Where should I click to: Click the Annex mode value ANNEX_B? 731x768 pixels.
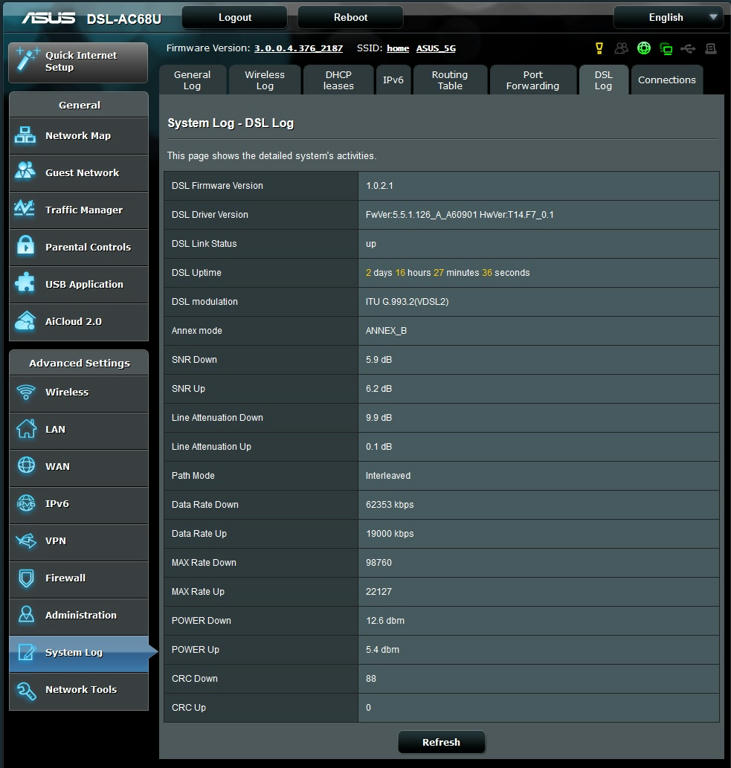[386, 331]
